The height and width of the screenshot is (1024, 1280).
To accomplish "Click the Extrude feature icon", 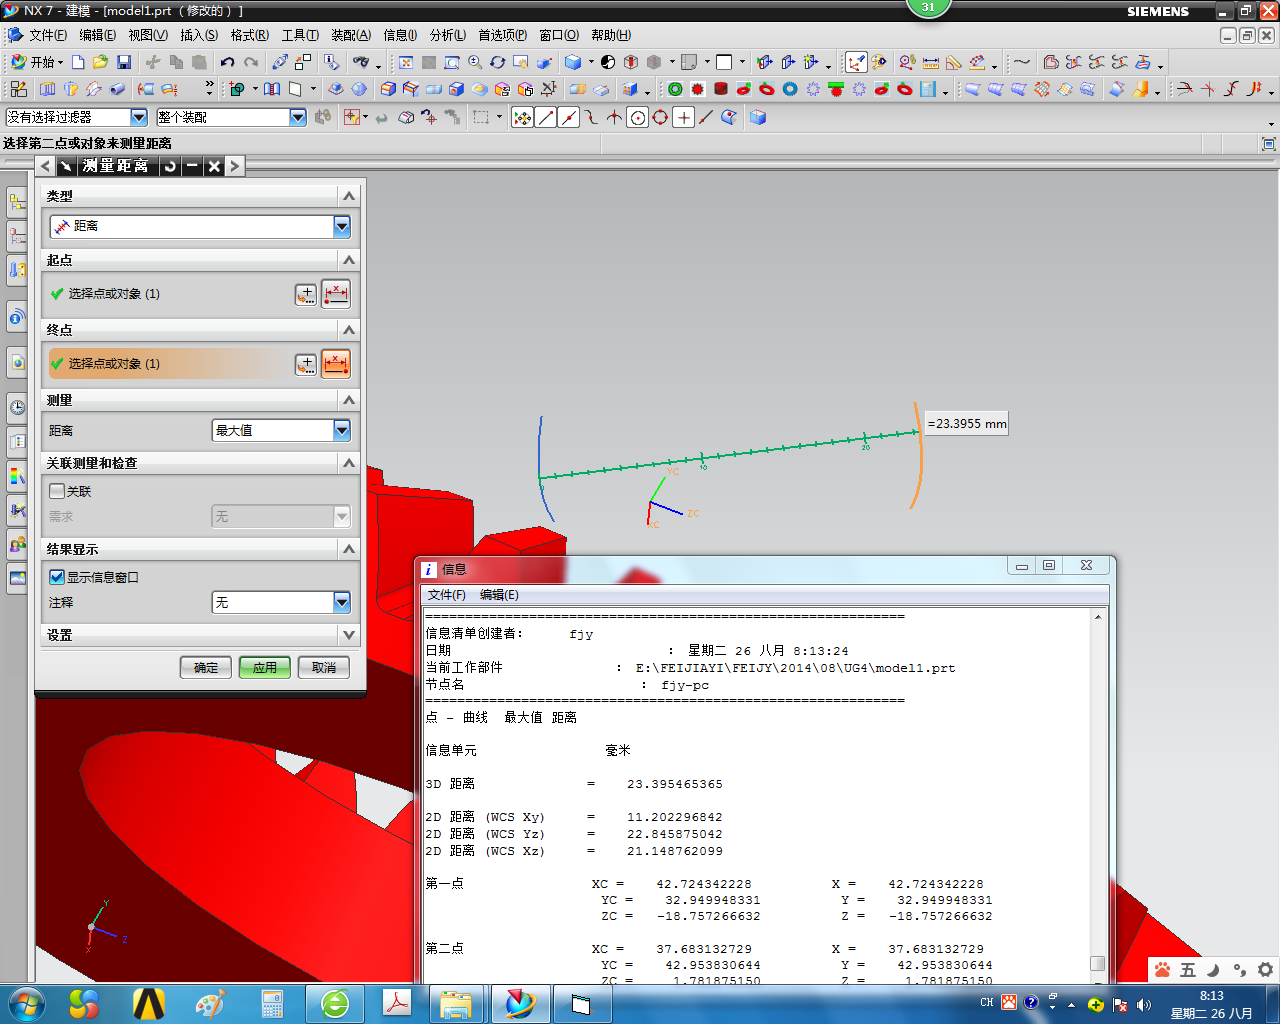I will point(47,89).
